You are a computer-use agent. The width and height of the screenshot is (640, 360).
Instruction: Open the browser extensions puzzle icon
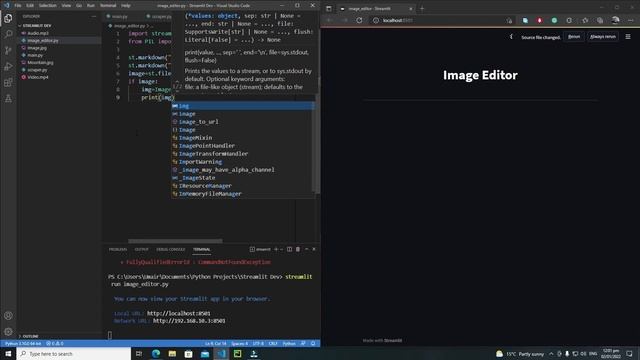pos(569,20)
